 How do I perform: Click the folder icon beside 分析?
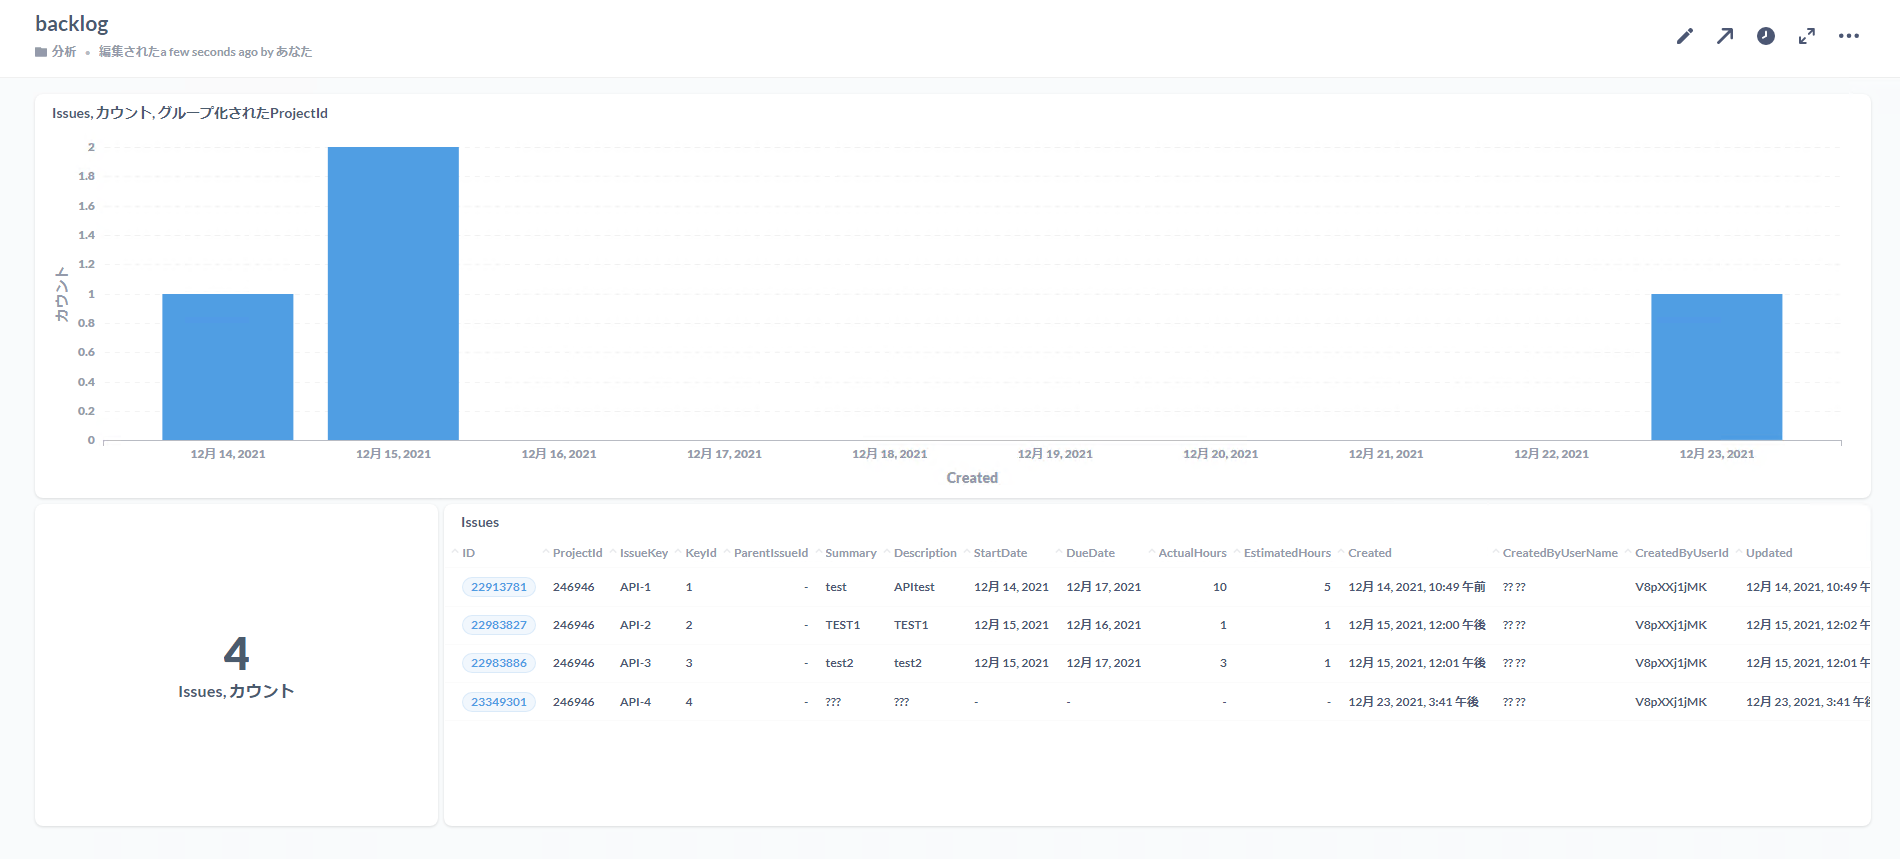pyautogui.click(x=41, y=52)
